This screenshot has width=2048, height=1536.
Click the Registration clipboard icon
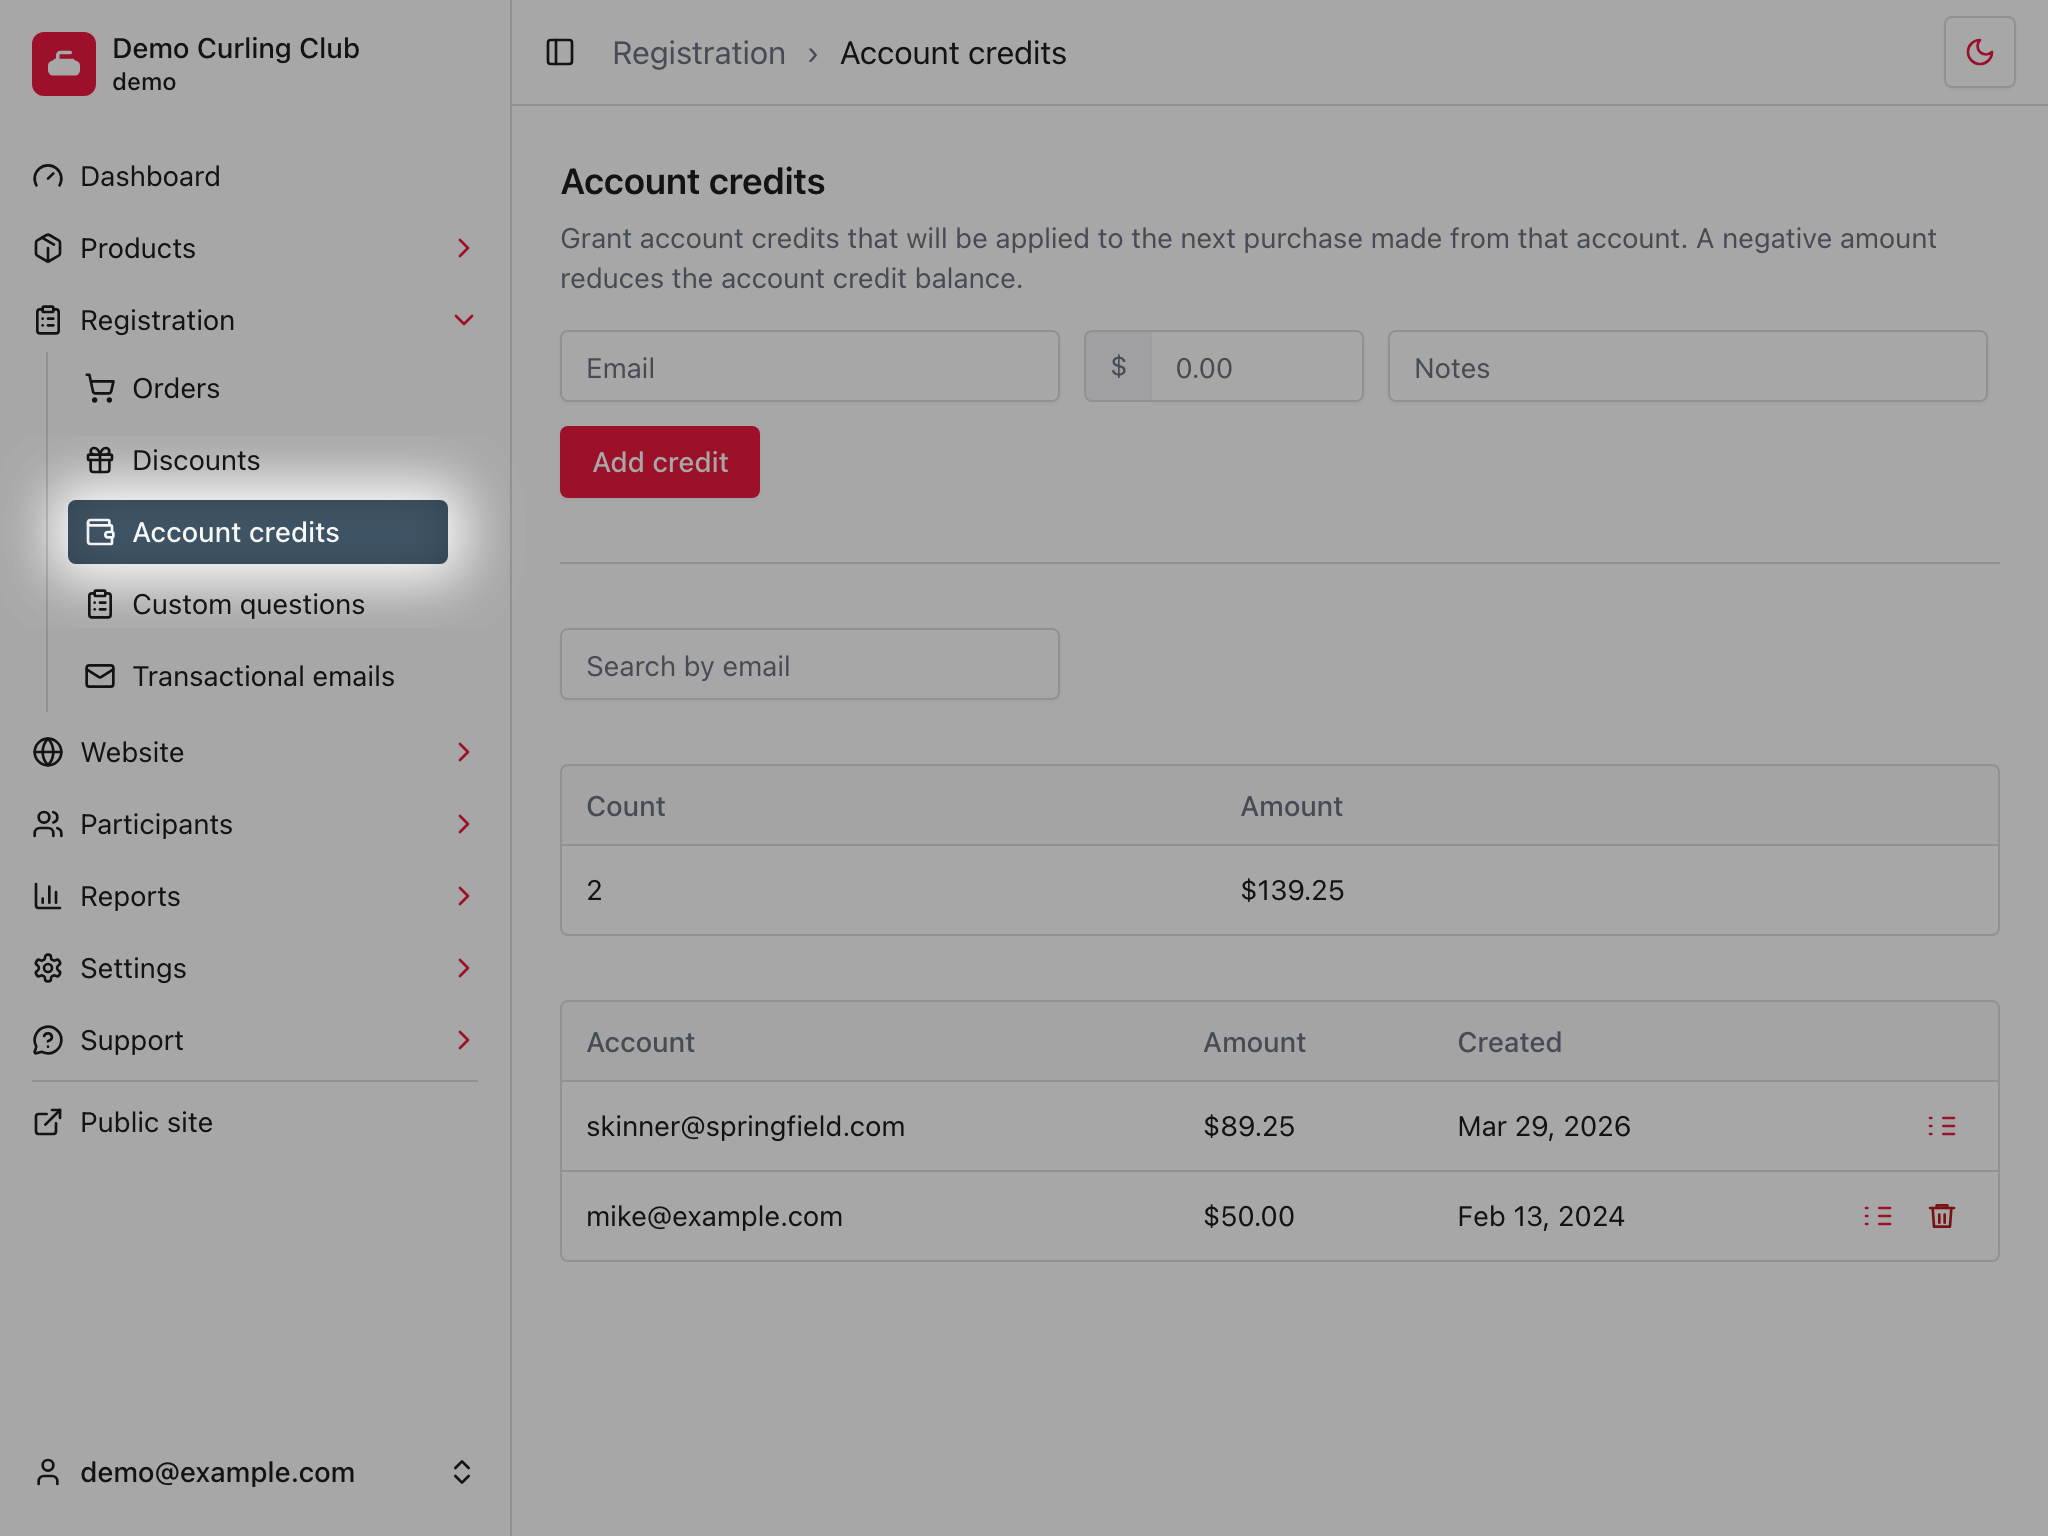click(48, 320)
